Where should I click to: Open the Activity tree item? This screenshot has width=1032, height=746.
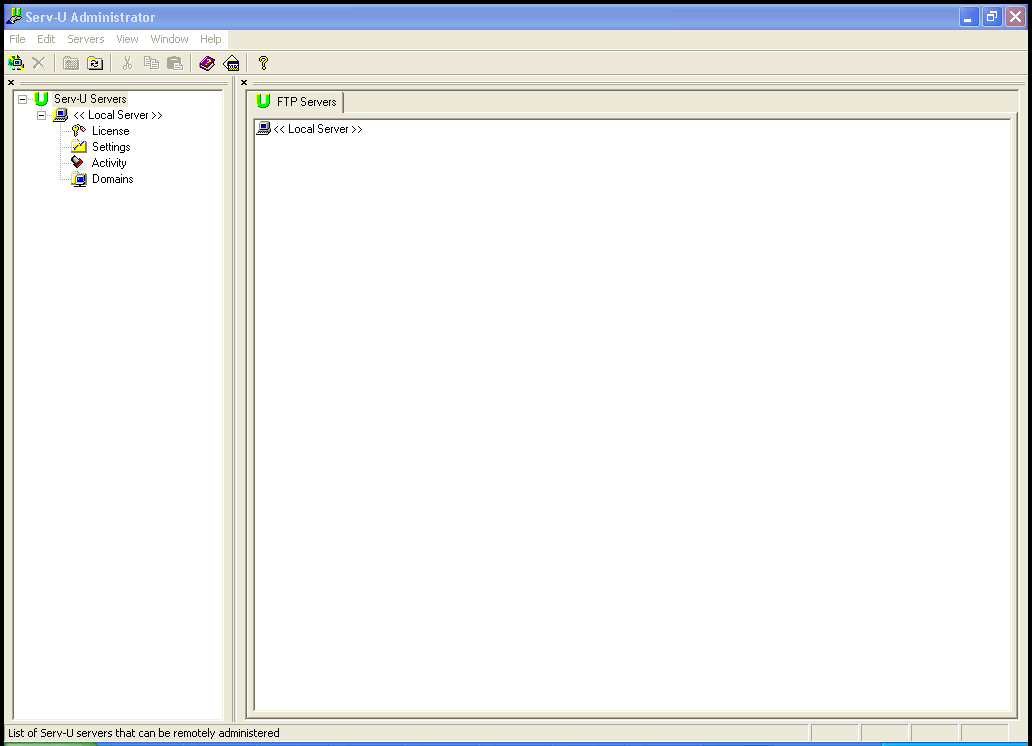point(109,163)
